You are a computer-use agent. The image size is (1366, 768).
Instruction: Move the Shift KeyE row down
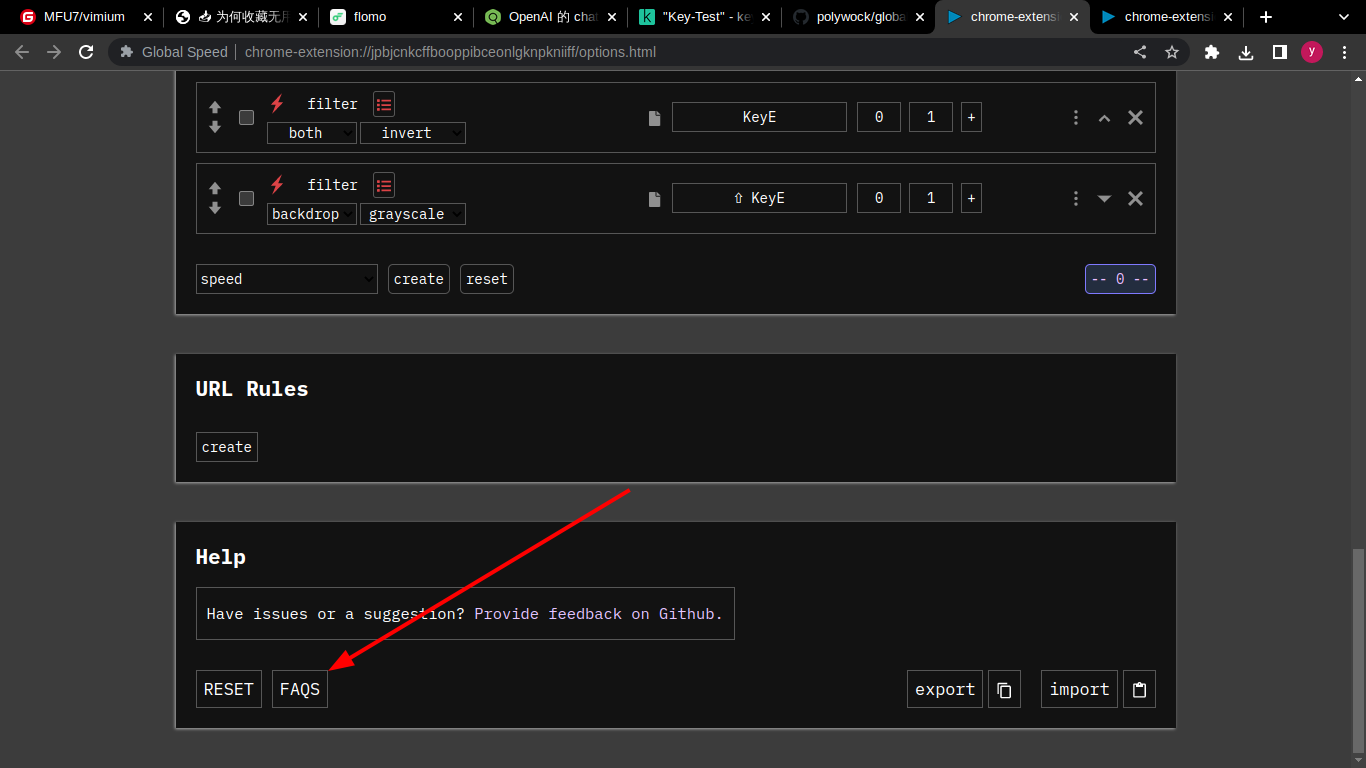215,208
